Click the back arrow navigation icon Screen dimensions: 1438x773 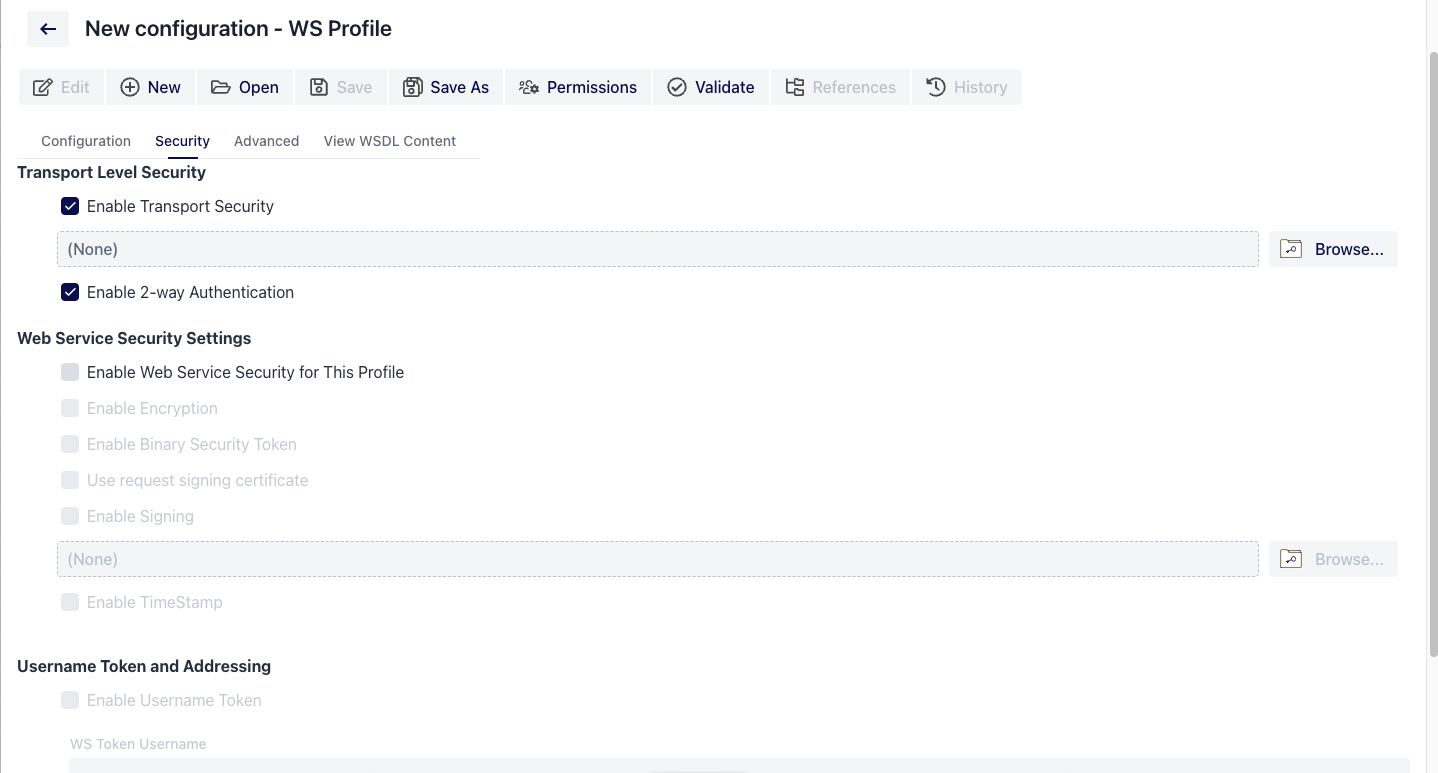tap(47, 28)
